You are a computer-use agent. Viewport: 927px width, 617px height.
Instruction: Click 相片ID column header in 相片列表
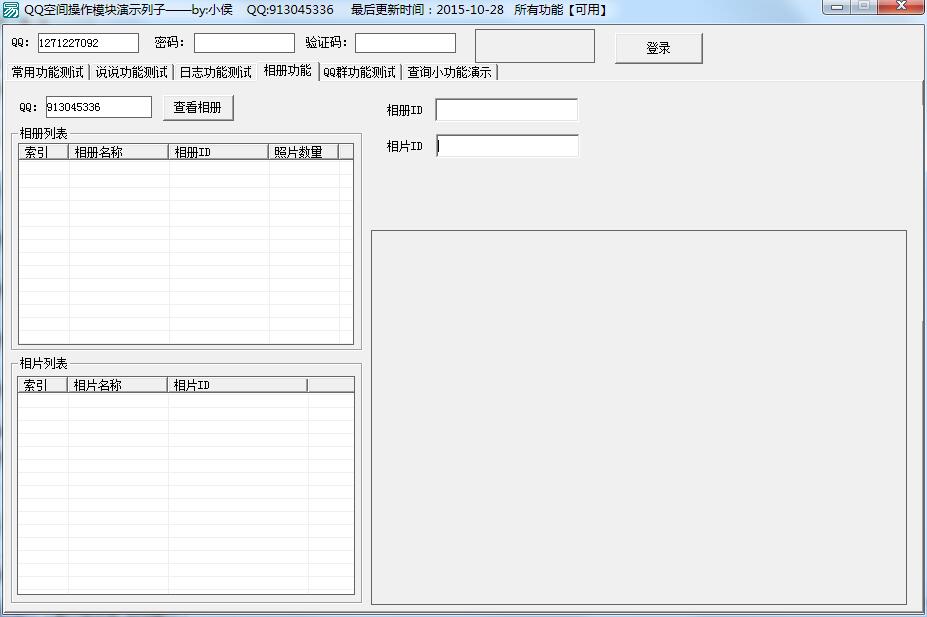(x=237, y=385)
